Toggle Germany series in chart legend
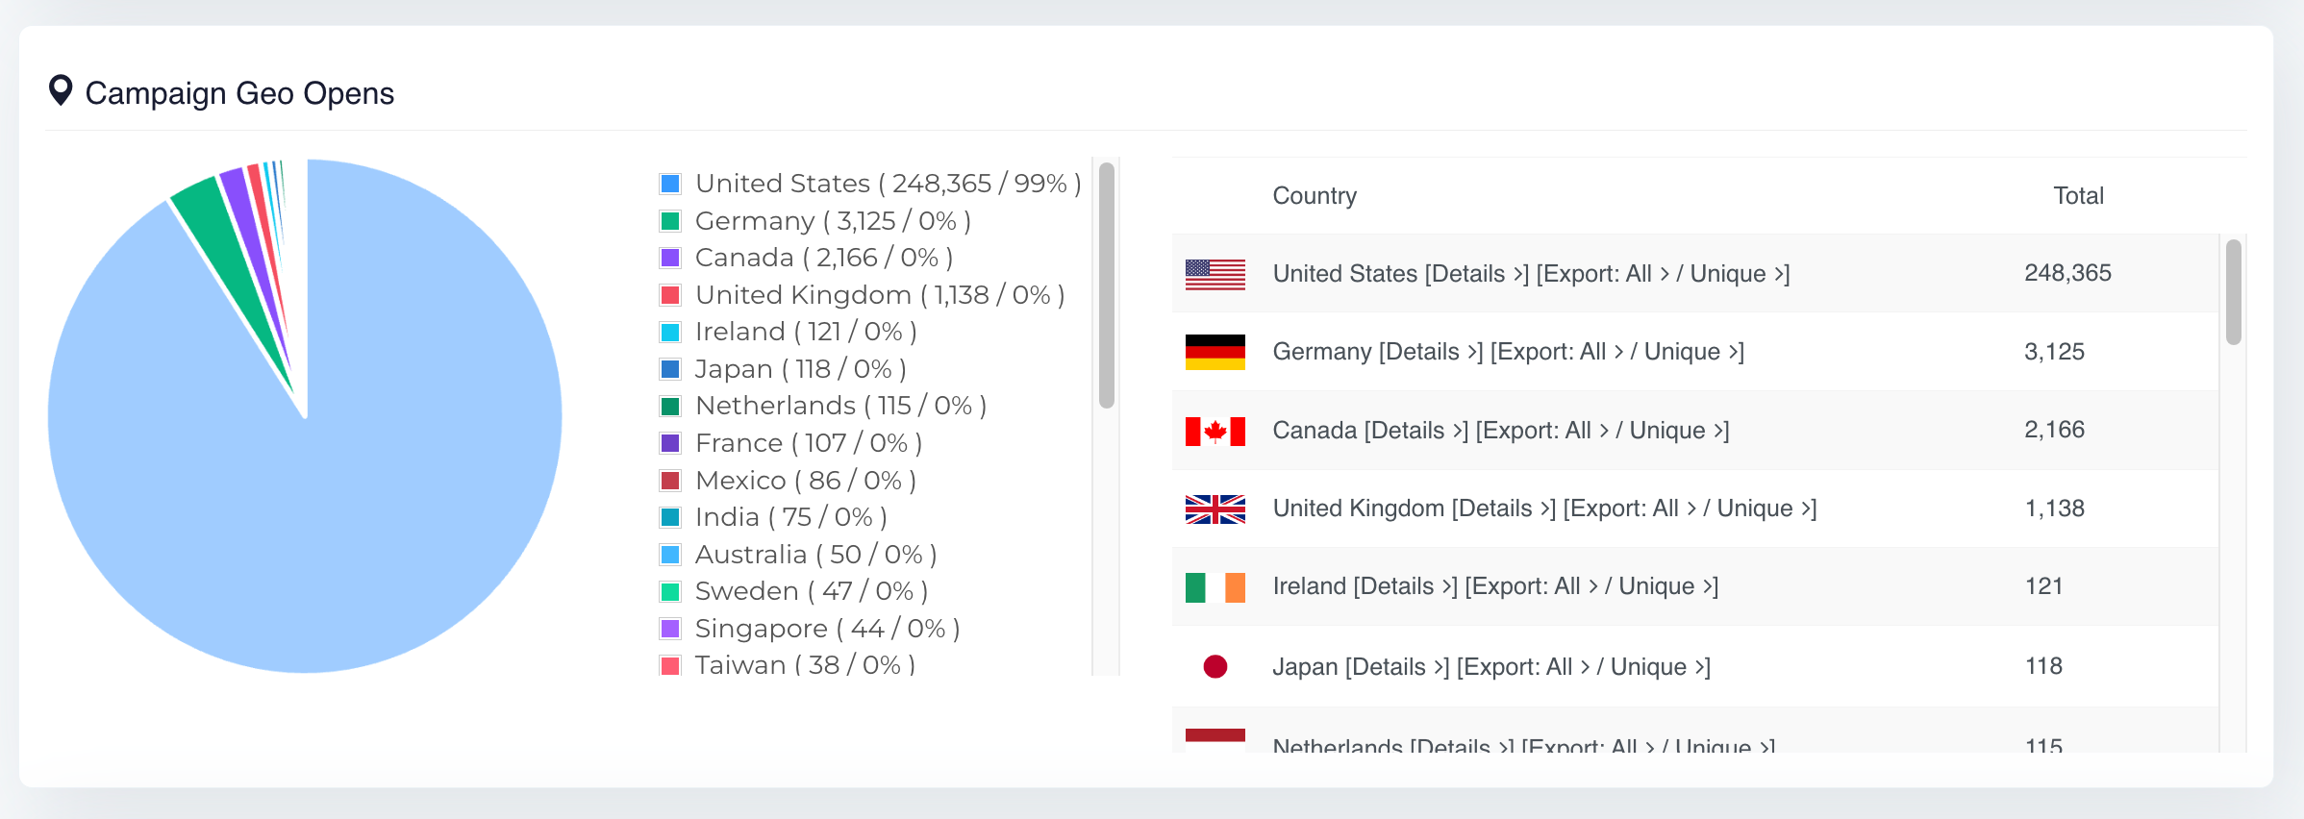This screenshot has width=2304, height=819. point(832,221)
